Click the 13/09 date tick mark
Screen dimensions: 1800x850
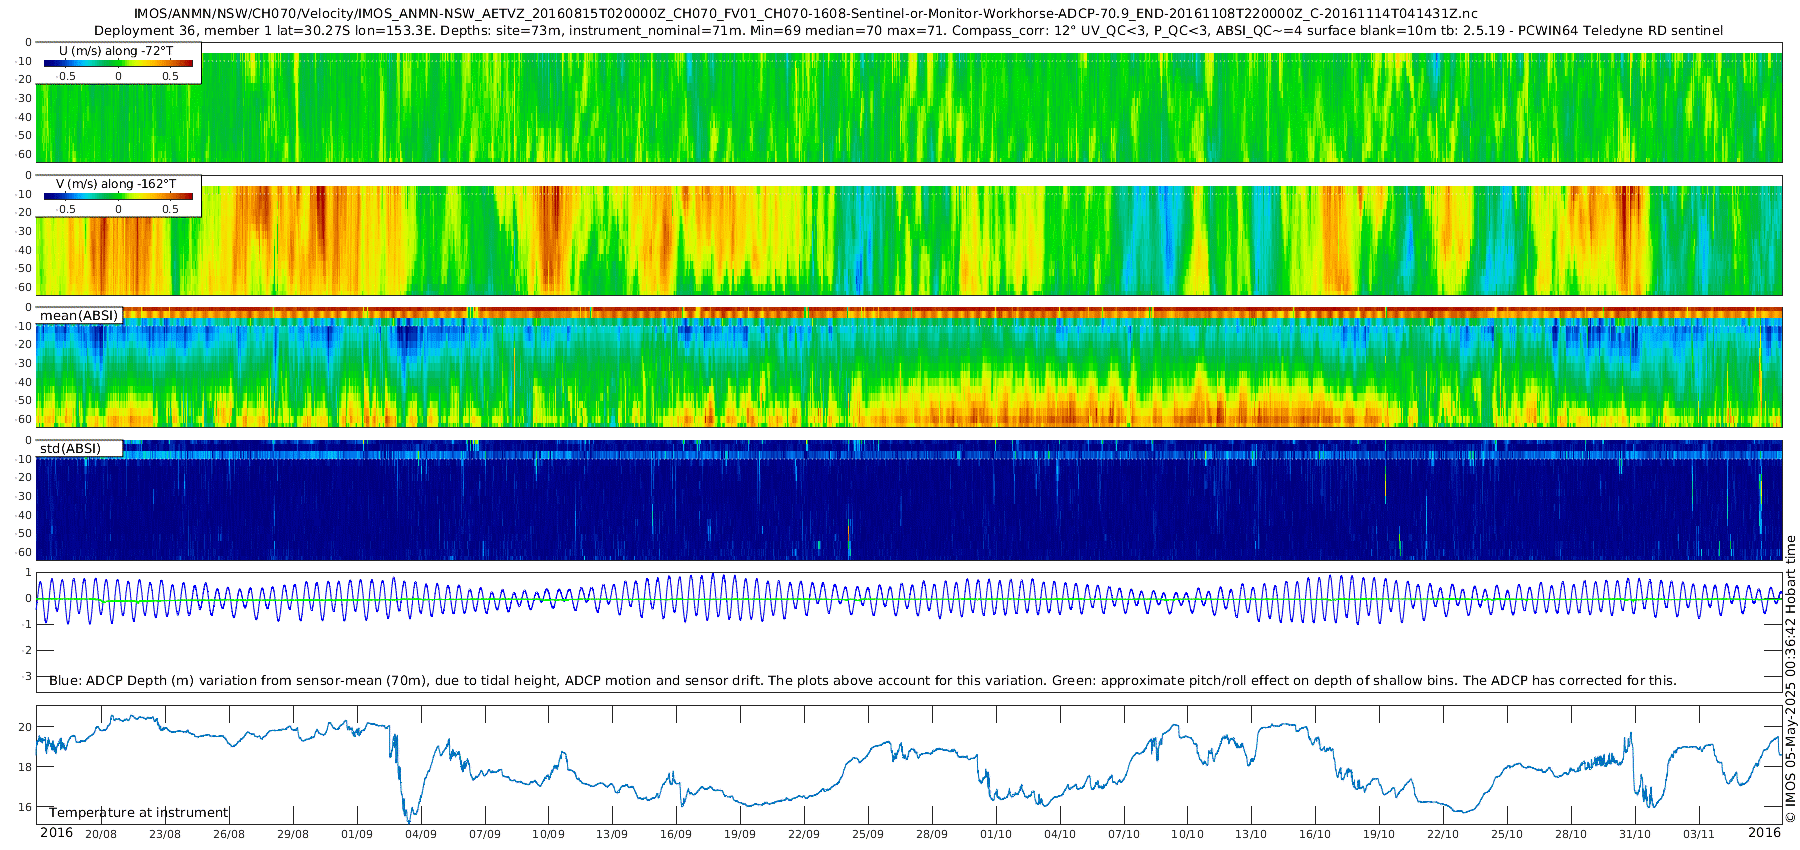612,834
